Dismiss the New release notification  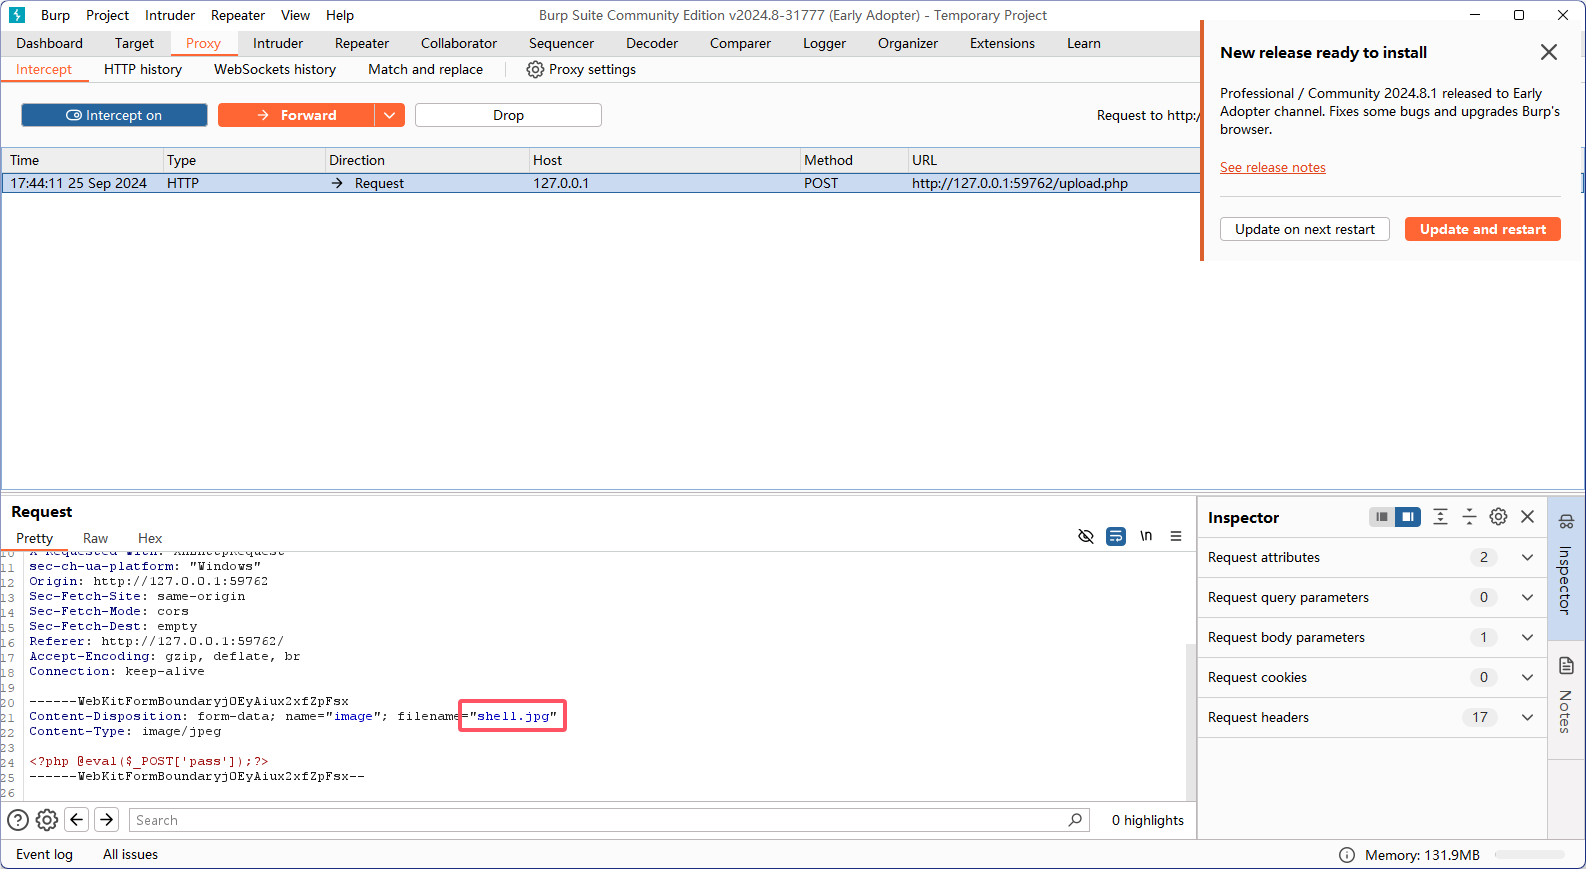(x=1548, y=52)
